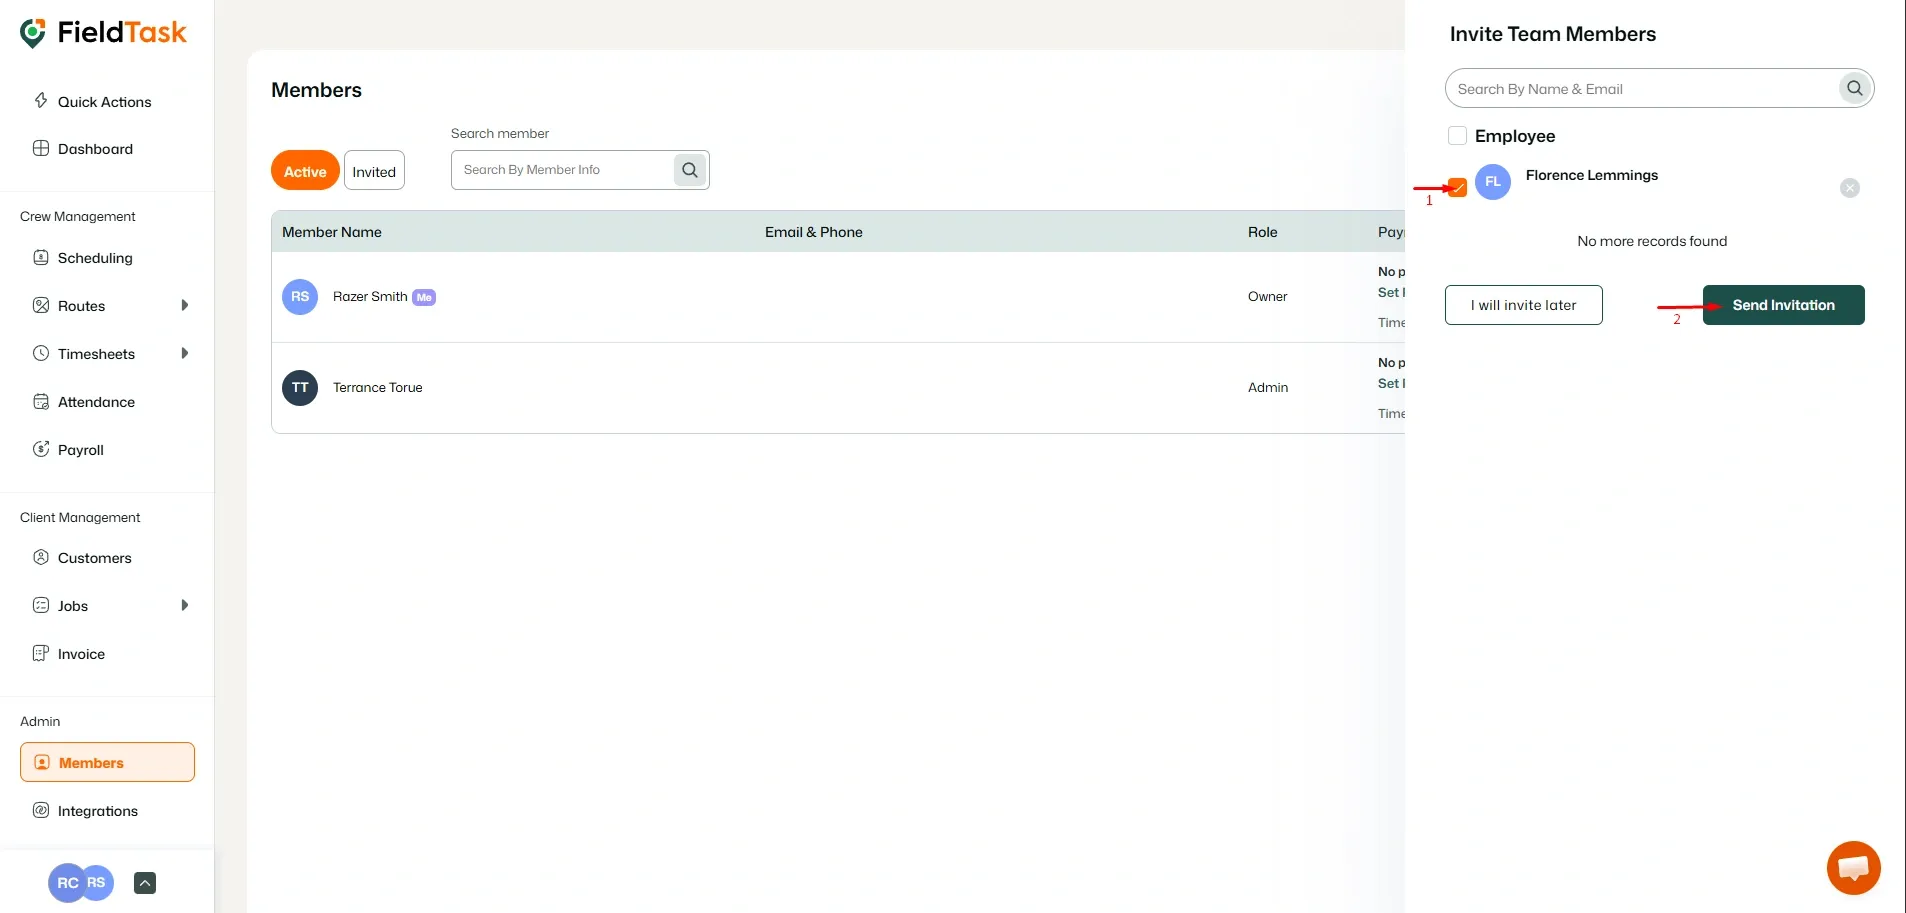1906x913 pixels.
Task: Switch to the Invited tab
Action: [373, 170]
